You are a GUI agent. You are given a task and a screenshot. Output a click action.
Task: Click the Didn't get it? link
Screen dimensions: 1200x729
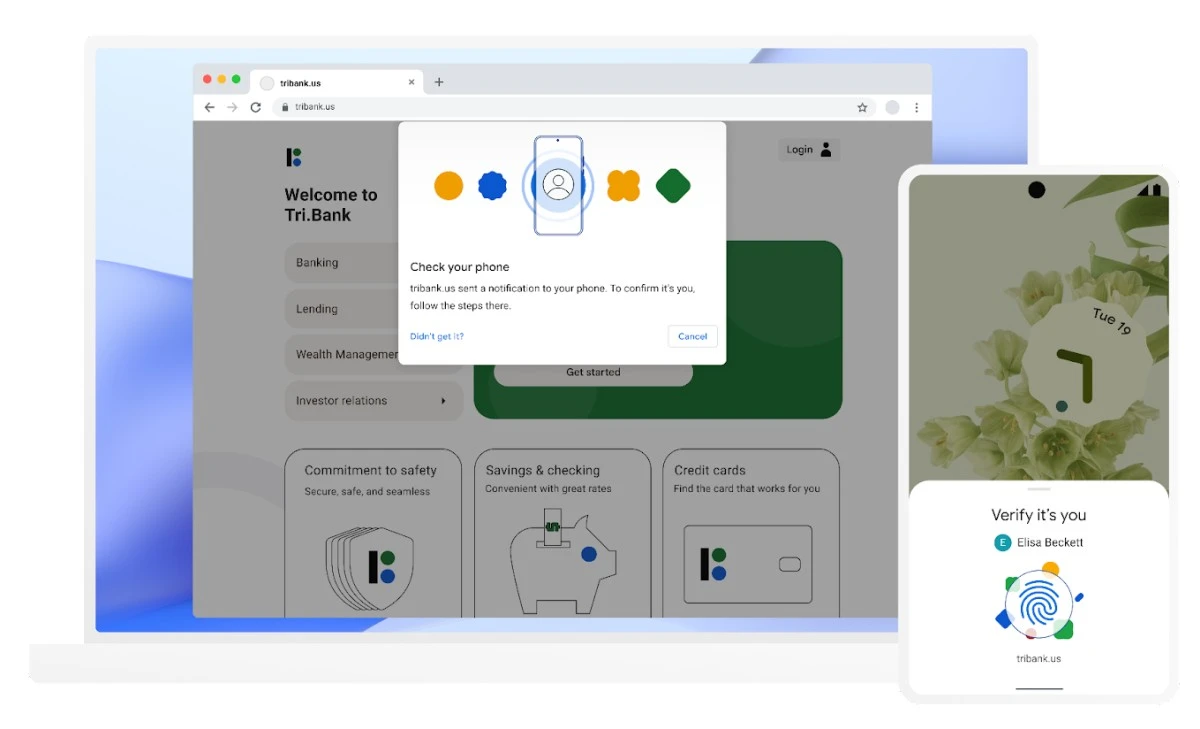tap(436, 336)
